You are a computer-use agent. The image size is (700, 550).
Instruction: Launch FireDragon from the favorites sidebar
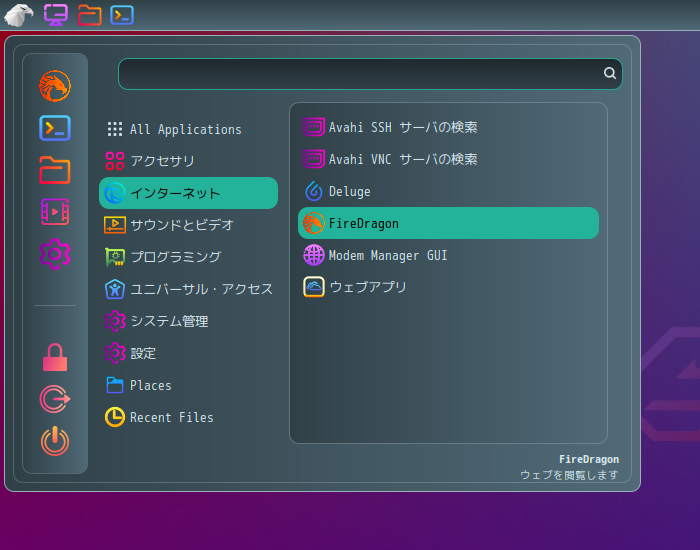55,86
